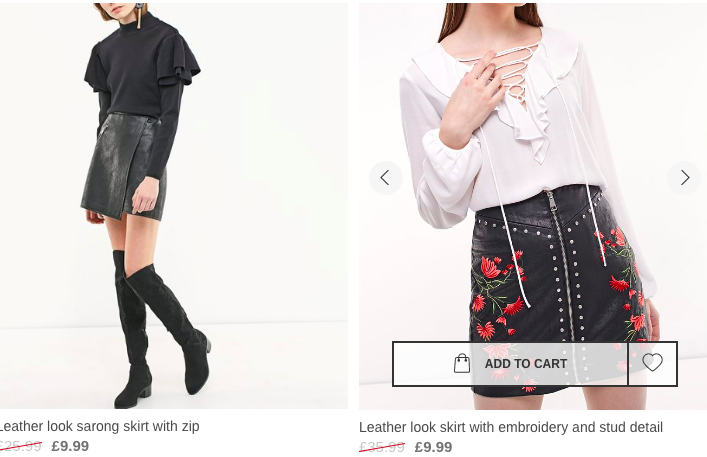Click the £9.99 price under the sarong skirt
The width and height of the screenshot is (707, 457).
(x=70, y=446)
